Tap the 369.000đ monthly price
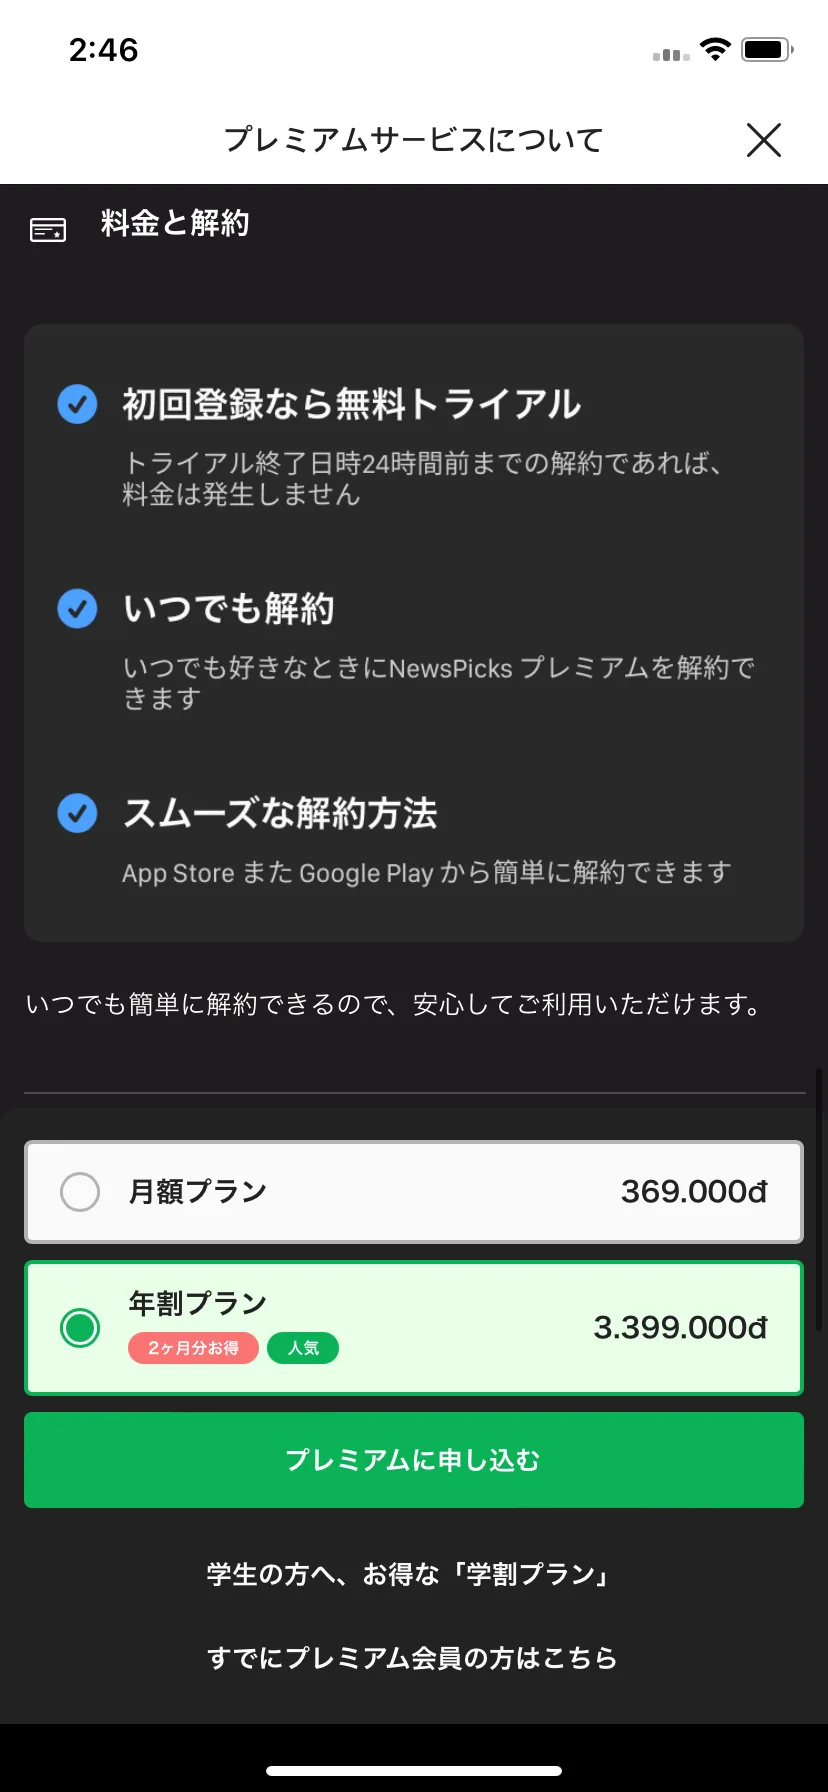The image size is (828, 1792). 694,1192
